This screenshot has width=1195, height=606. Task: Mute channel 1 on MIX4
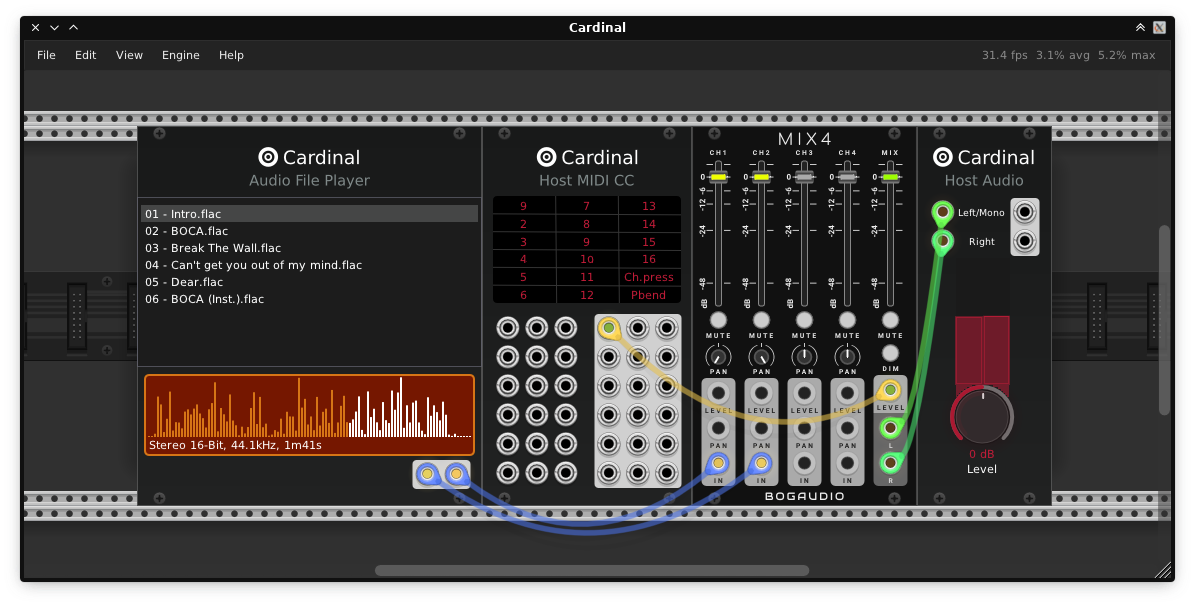pyautogui.click(x=718, y=320)
